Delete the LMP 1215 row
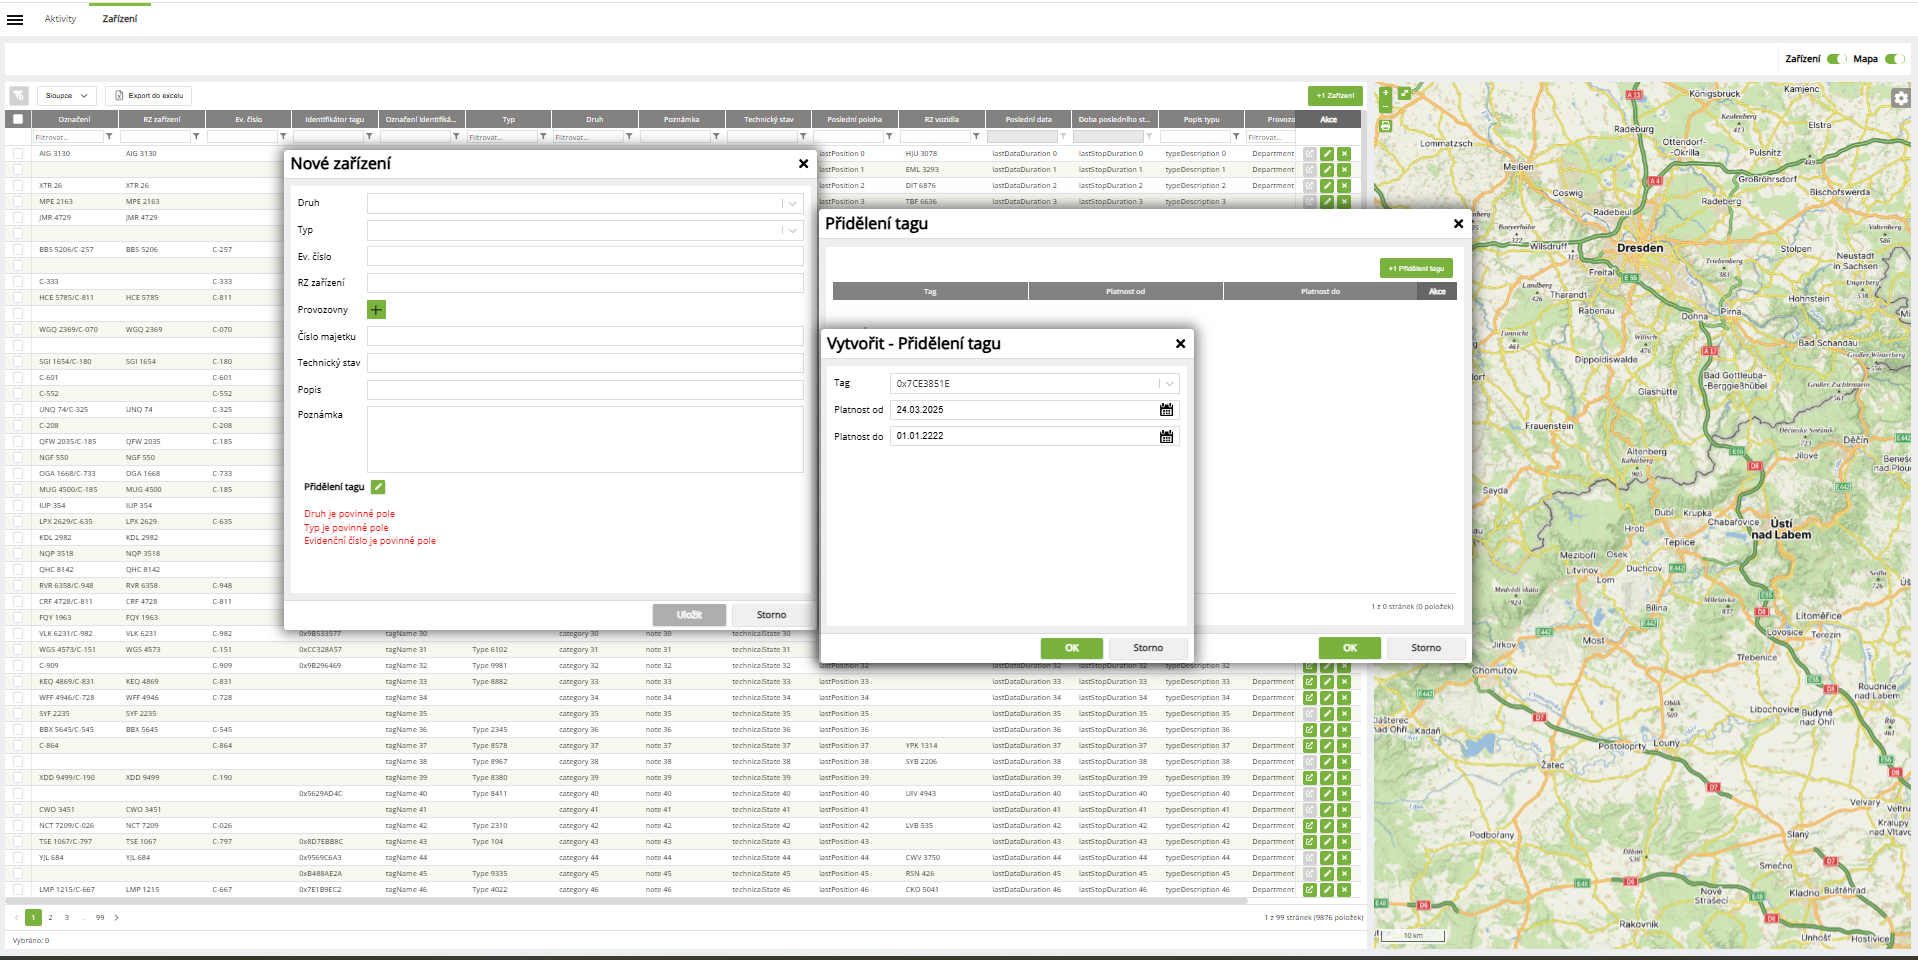 coord(1344,890)
